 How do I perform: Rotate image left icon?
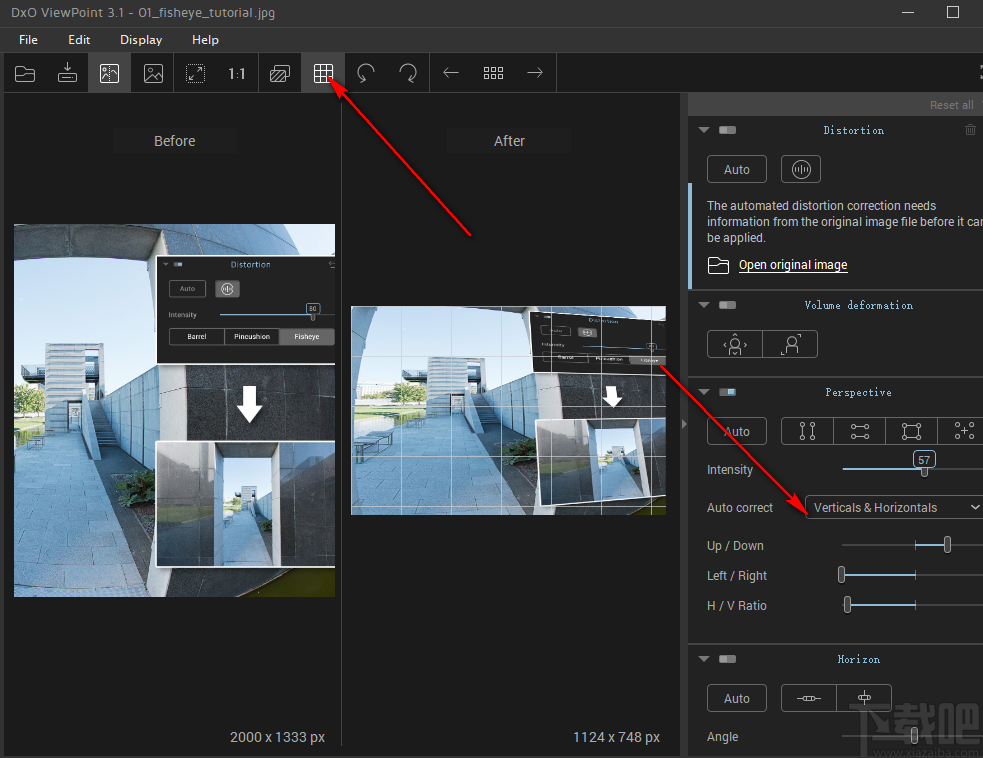point(365,73)
